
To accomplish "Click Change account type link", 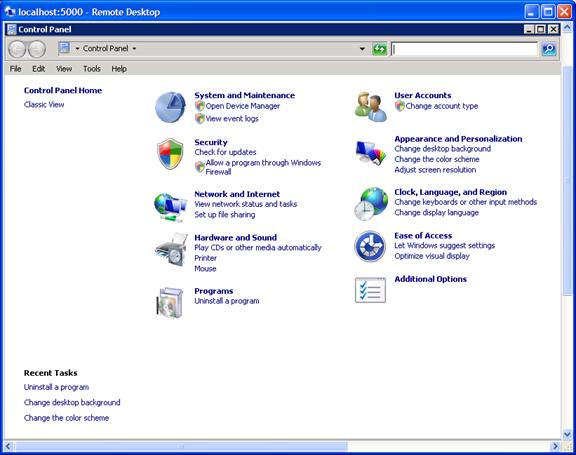I will point(442,106).
